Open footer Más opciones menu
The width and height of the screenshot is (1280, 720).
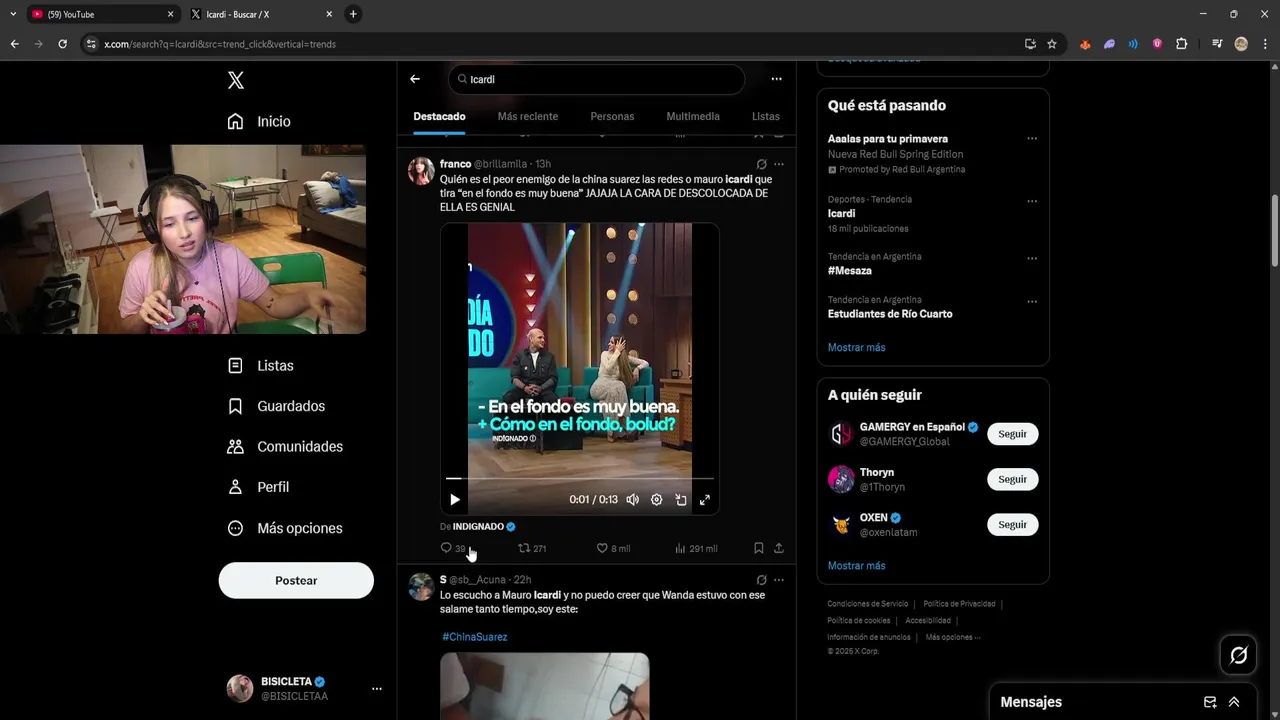click(952, 637)
